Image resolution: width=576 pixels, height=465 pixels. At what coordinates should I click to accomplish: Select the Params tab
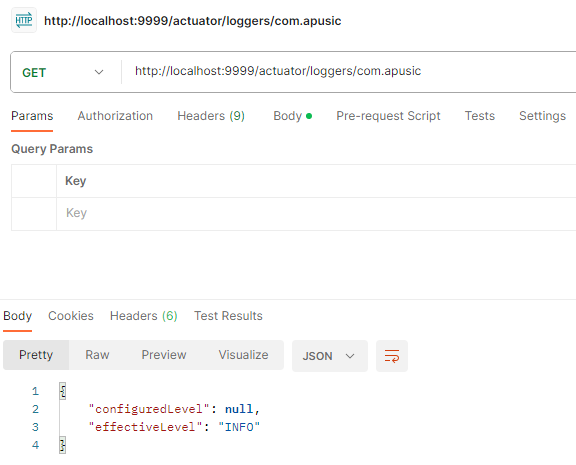[32, 116]
